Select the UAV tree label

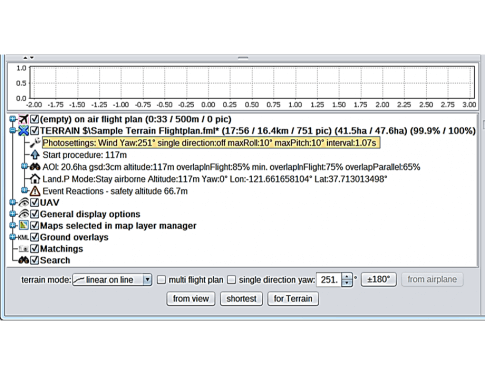(x=50, y=203)
